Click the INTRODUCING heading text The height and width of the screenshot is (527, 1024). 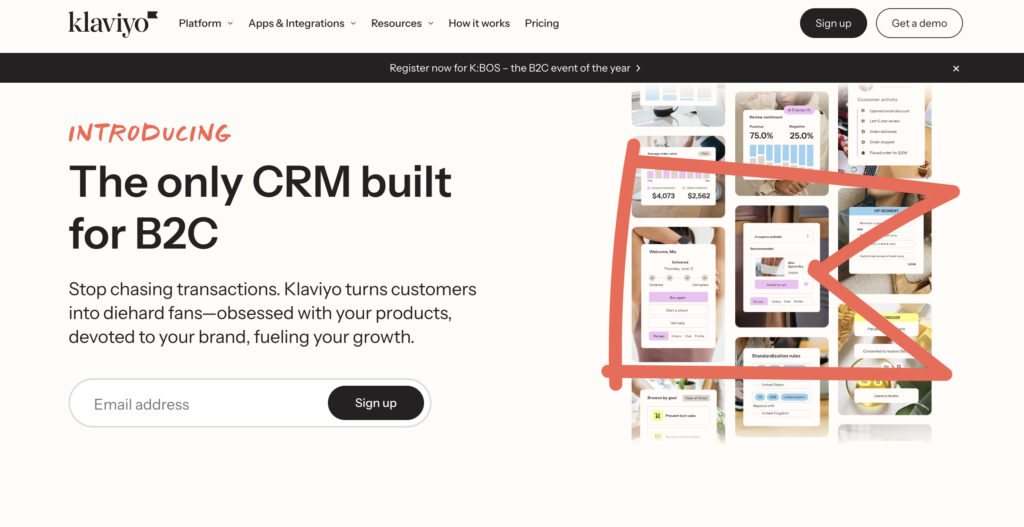pyautogui.click(x=150, y=133)
